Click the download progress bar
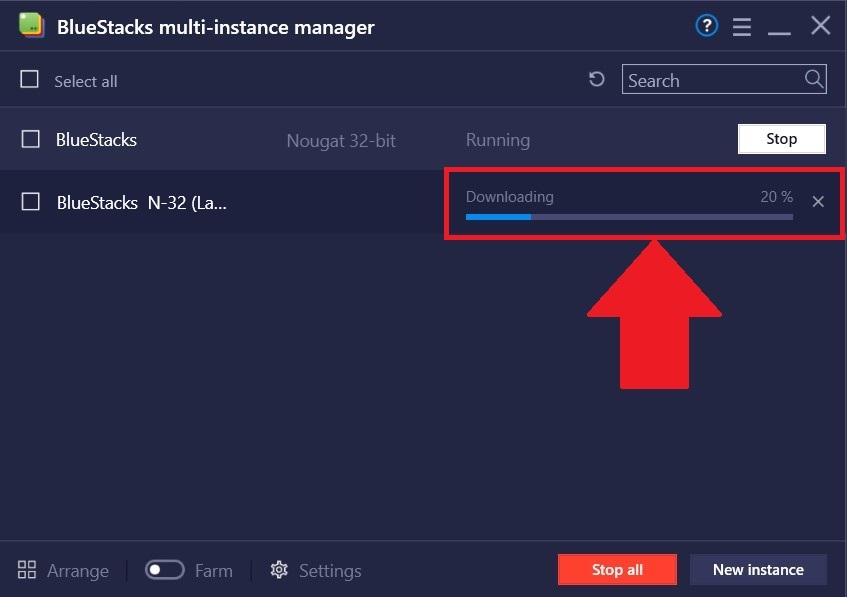 629,217
